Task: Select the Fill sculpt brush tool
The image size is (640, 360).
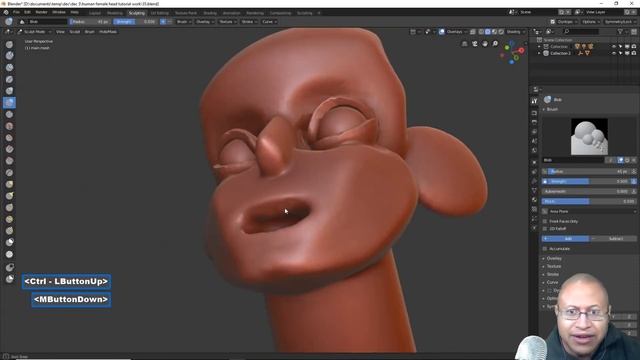Action: point(9,149)
